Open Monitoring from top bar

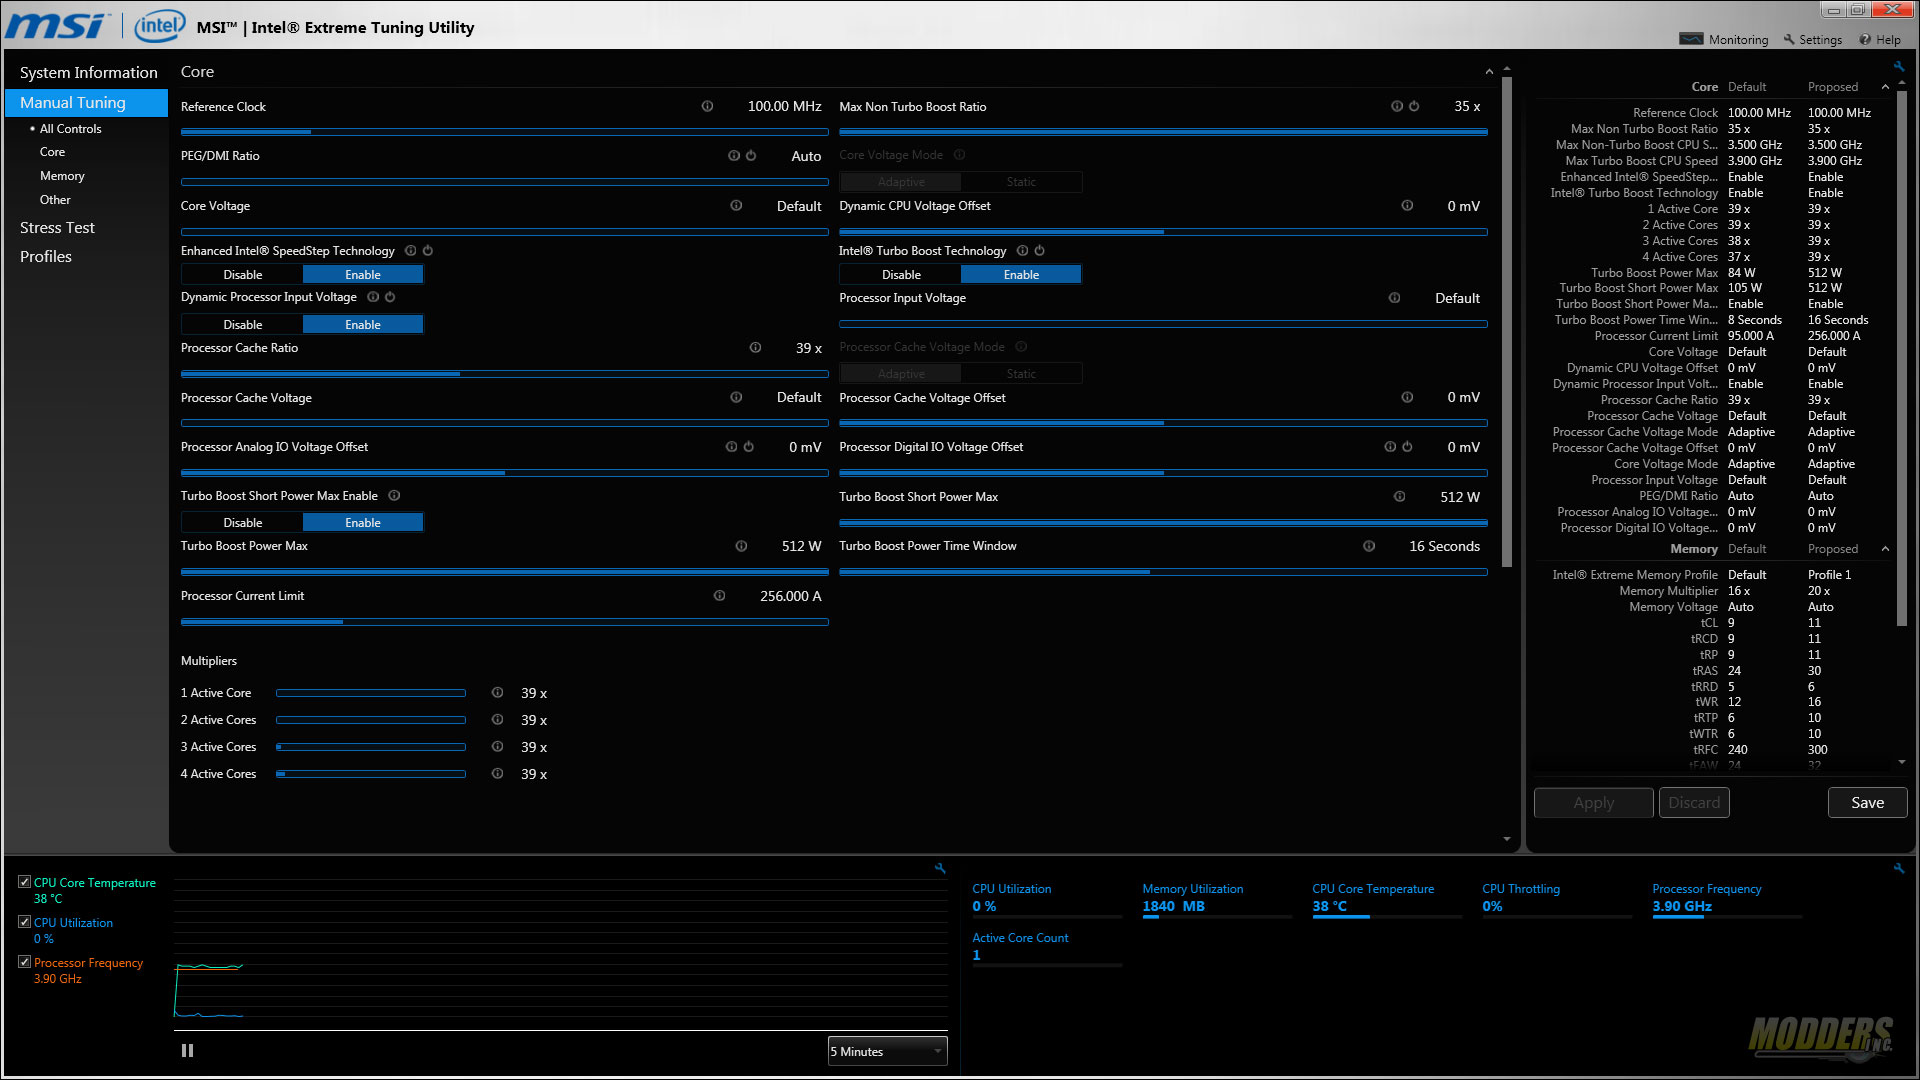pyautogui.click(x=1724, y=40)
